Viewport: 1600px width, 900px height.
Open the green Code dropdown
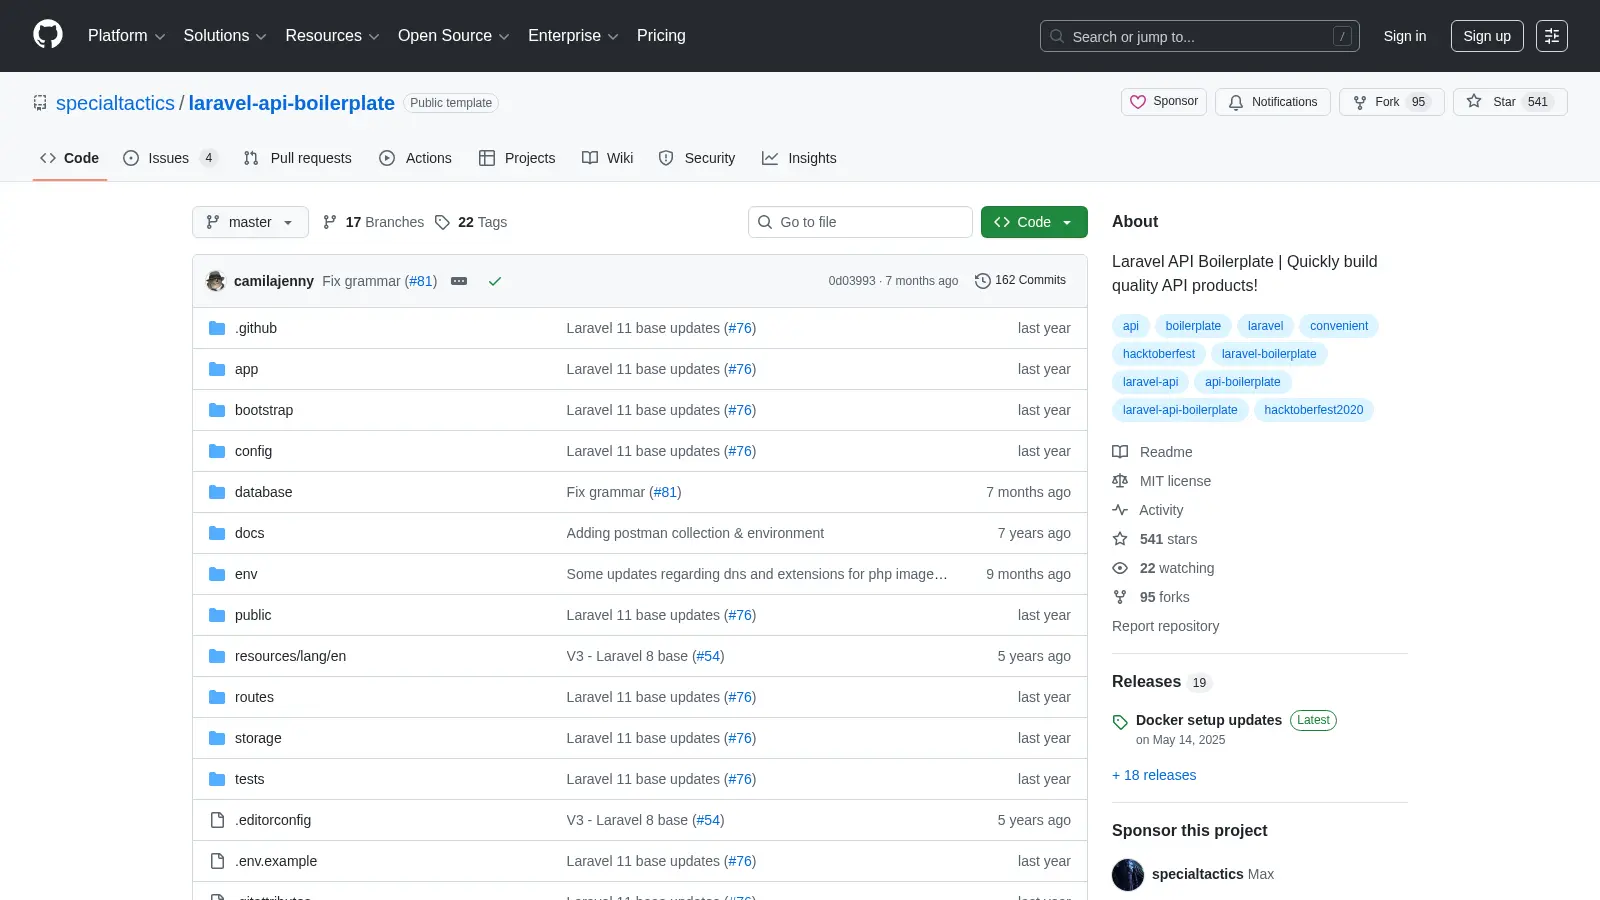[x=1034, y=222]
